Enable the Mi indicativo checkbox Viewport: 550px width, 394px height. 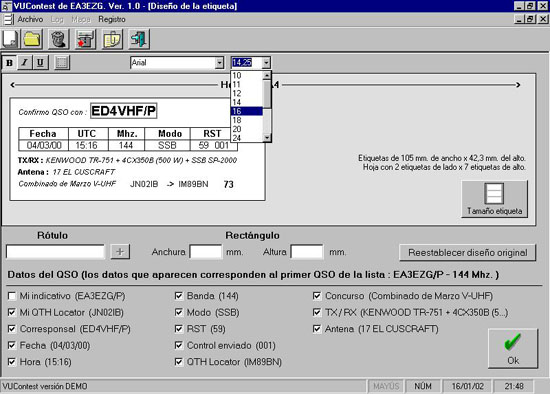click(12, 296)
